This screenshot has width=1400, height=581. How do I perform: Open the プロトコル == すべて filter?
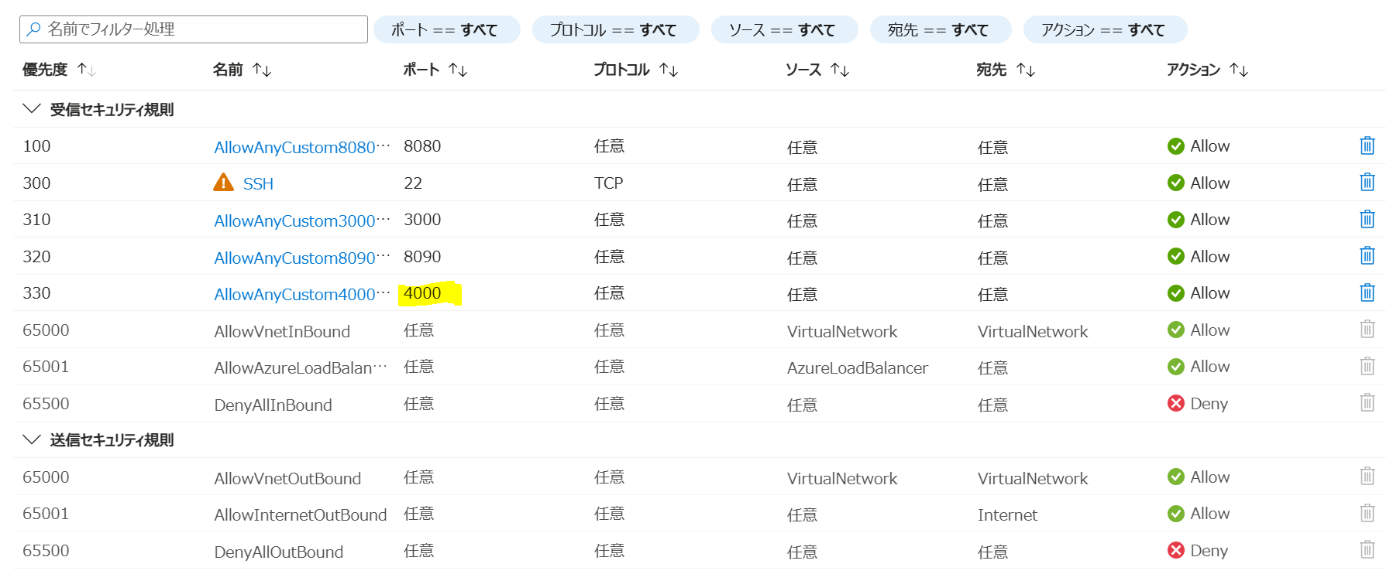point(615,29)
